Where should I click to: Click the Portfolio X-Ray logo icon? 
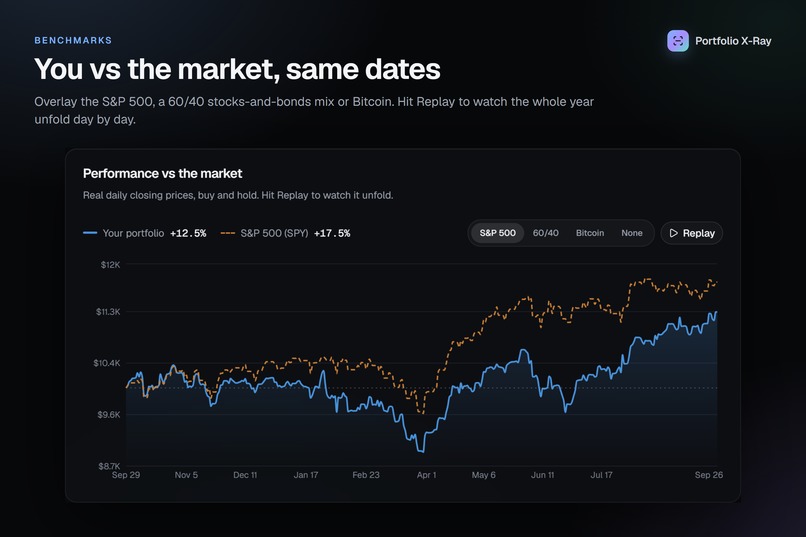tap(677, 41)
